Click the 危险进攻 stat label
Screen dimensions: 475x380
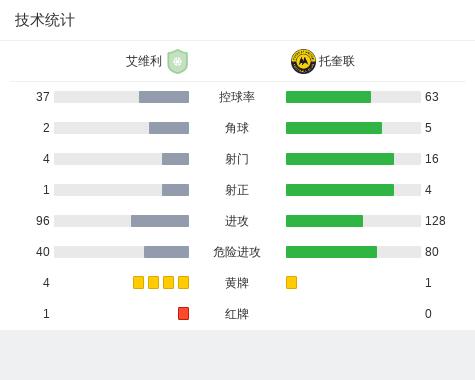coord(237,252)
